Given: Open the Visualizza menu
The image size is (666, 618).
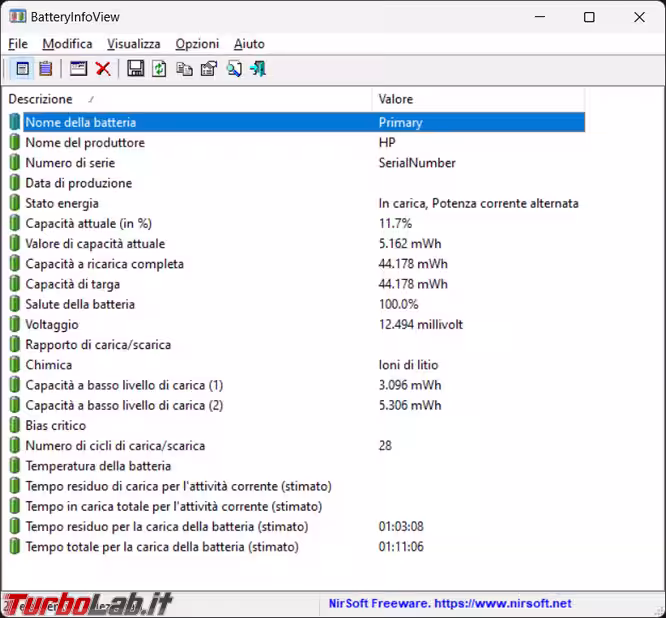Looking at the screenshot, I should tap(134, 44).
